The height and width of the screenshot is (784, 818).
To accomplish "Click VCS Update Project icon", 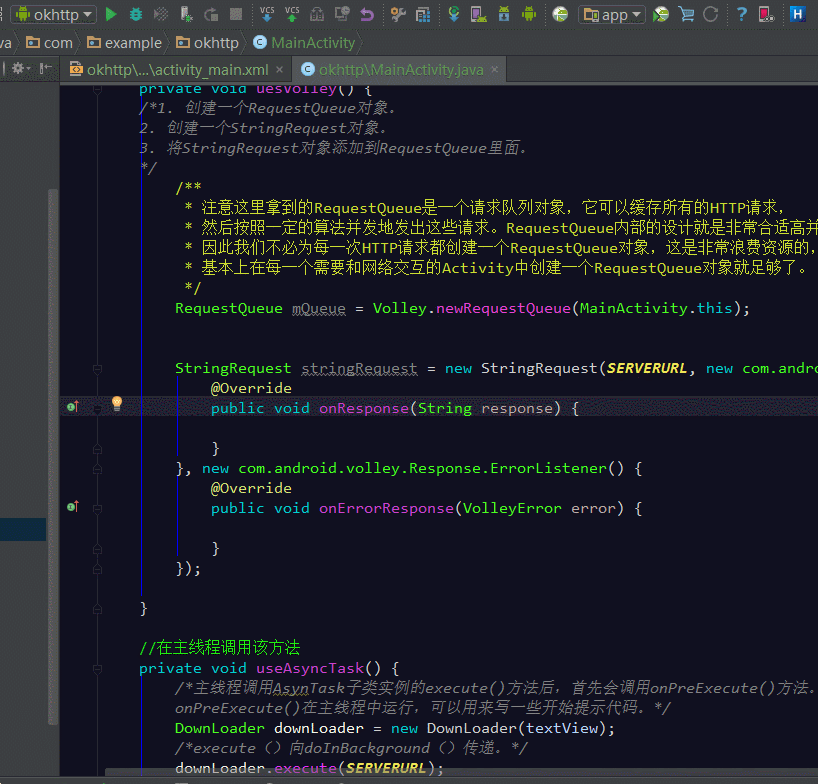I will (267, 14).
